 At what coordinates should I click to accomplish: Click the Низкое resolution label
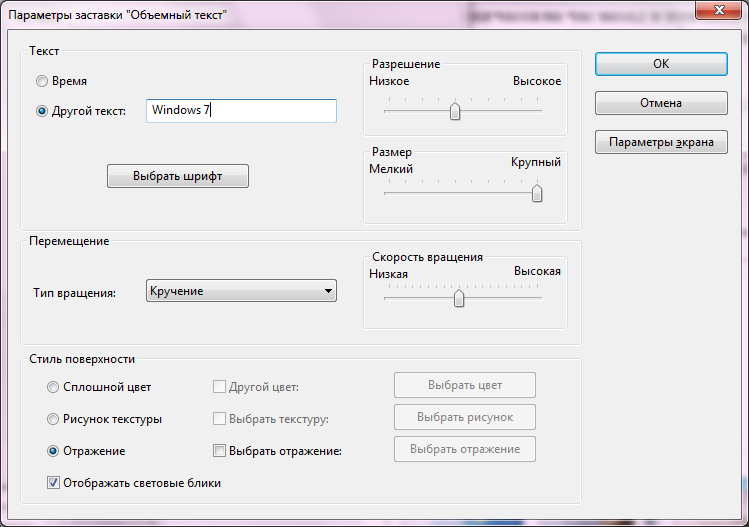click(389, 81)
